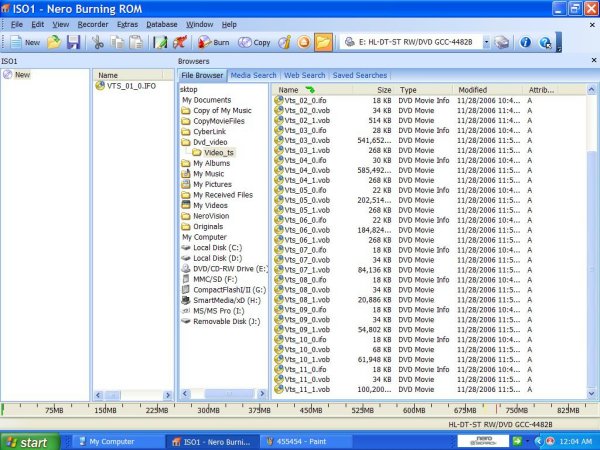Screen dimensions: 600x450
Task: Switch to the Media Search tab
Action: point(253,75)
